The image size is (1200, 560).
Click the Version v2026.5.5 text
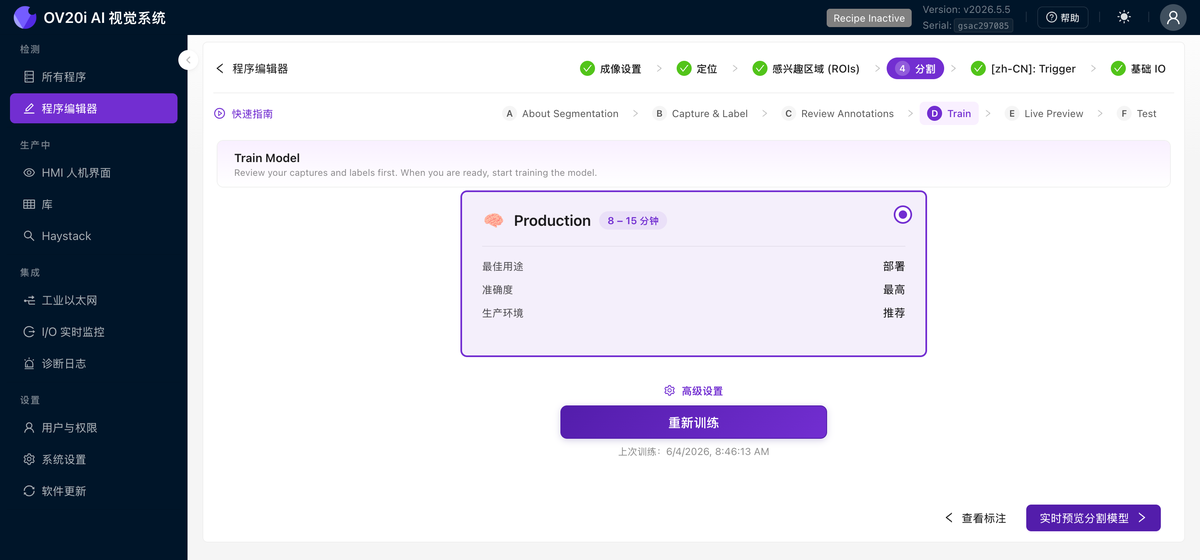966,10
